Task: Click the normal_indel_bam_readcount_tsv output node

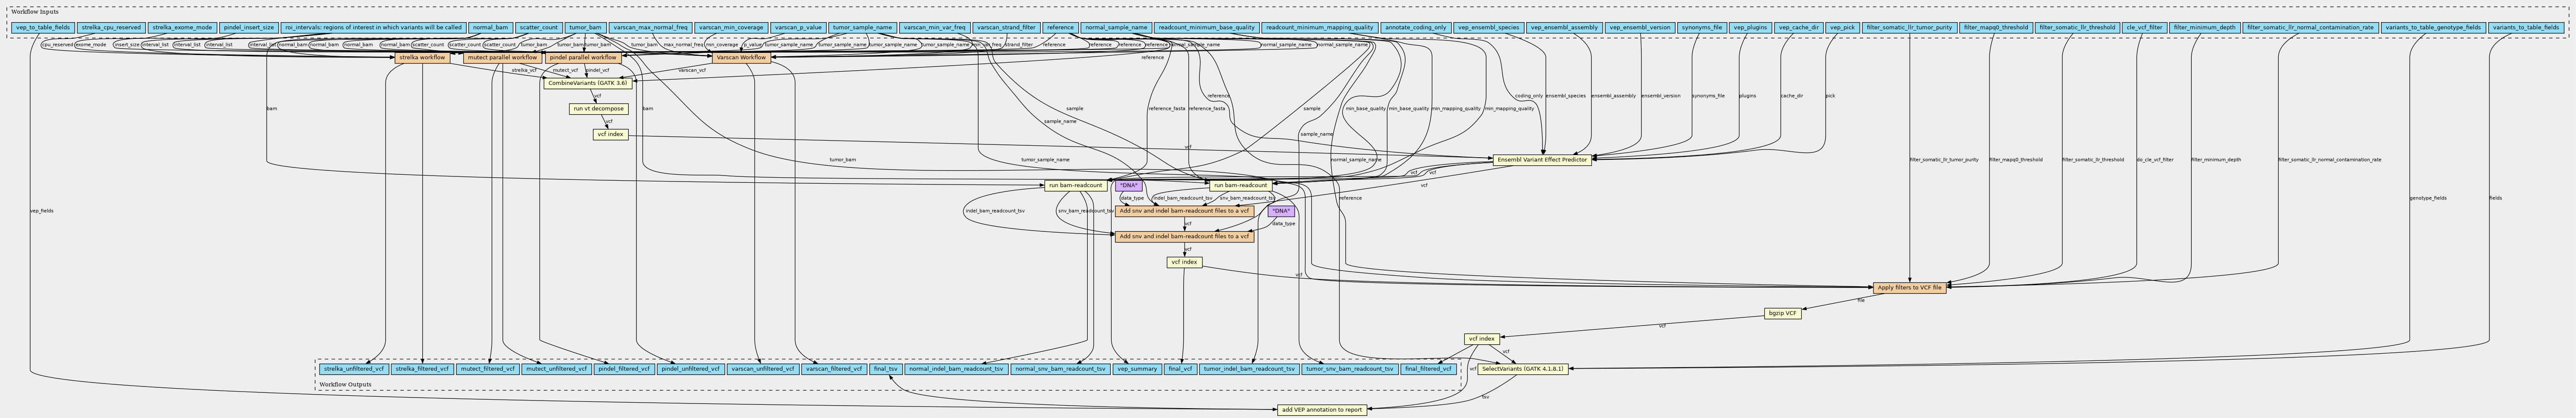Action: (x=956, y=369)
